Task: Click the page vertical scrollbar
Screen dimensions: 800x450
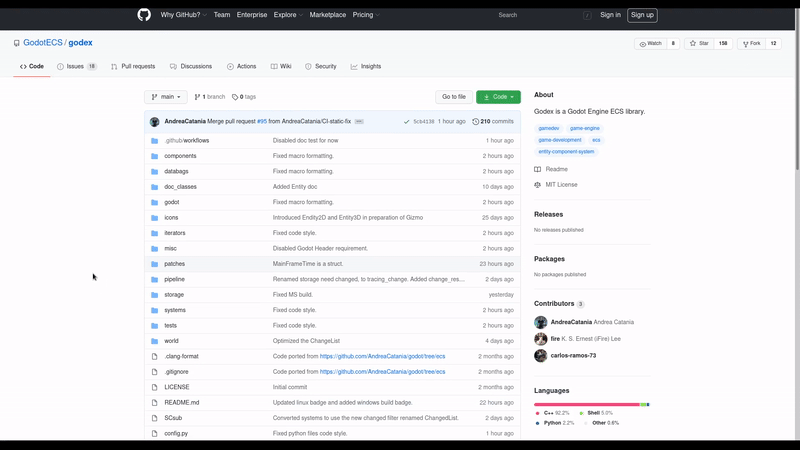Action: tap(797, 88)
